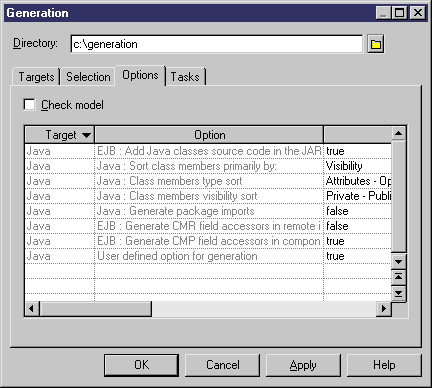Jump to last row arrow icon
This screenshot has height=388, width=432.
click(x=398, y=294)
